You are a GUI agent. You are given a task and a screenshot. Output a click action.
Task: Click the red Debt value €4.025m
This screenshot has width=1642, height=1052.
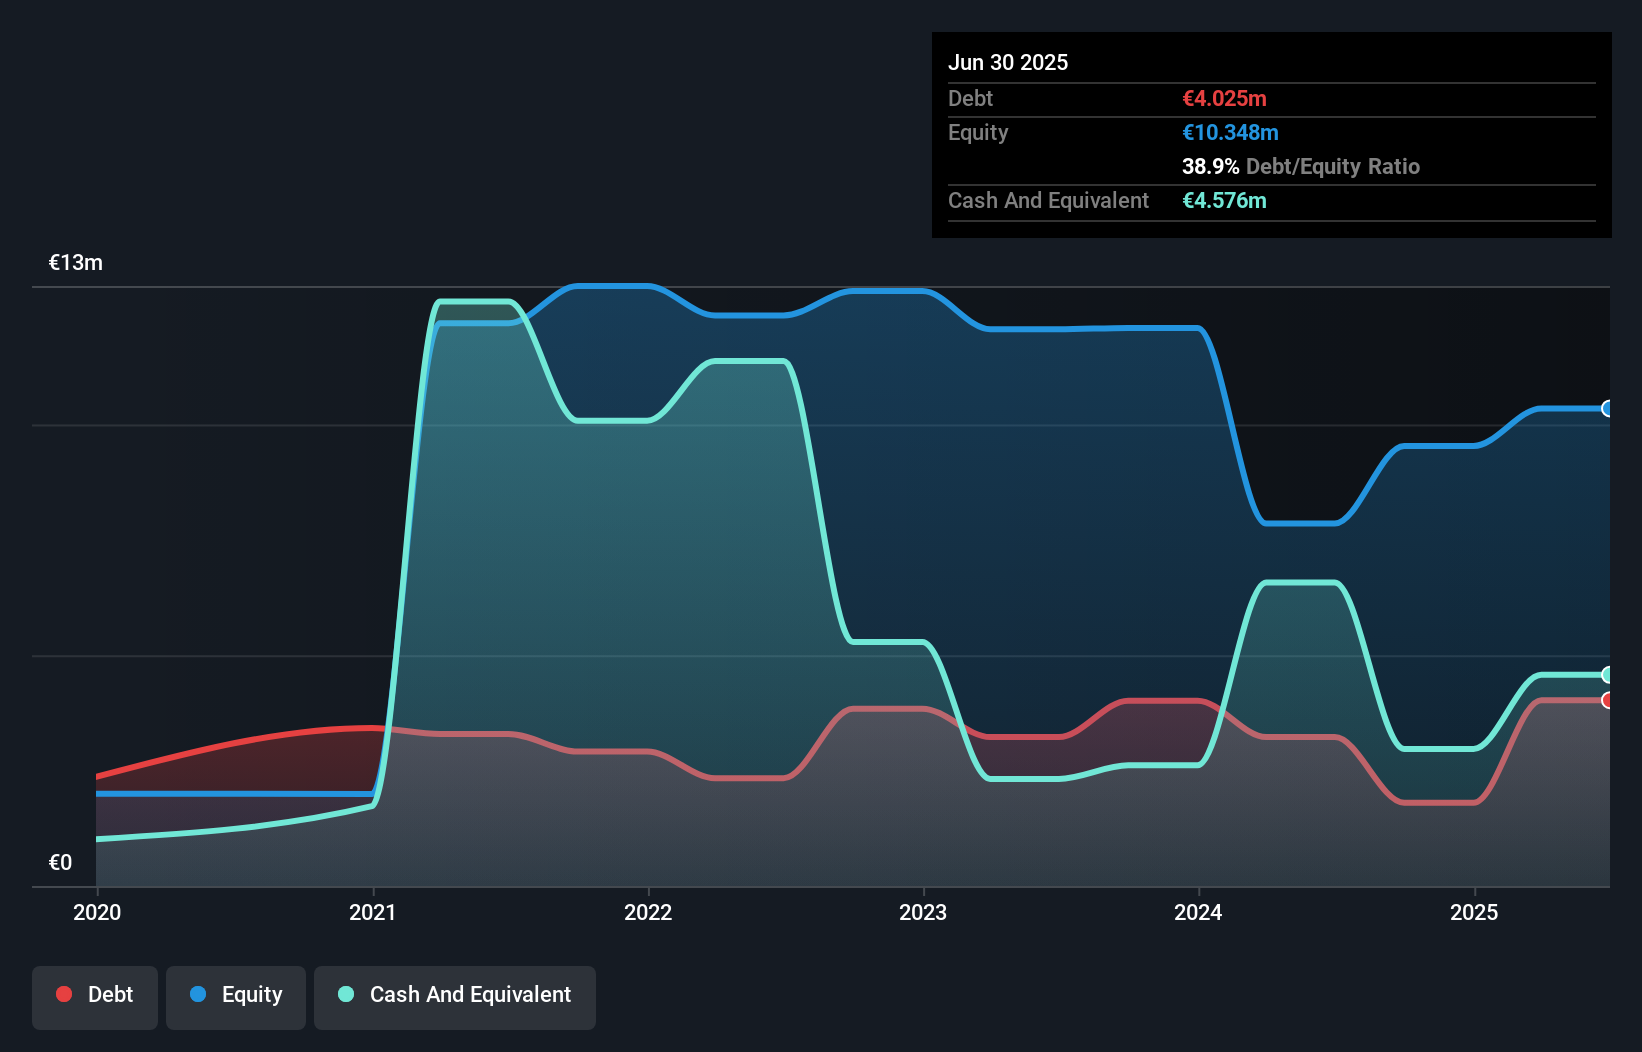click(1224, 98)
